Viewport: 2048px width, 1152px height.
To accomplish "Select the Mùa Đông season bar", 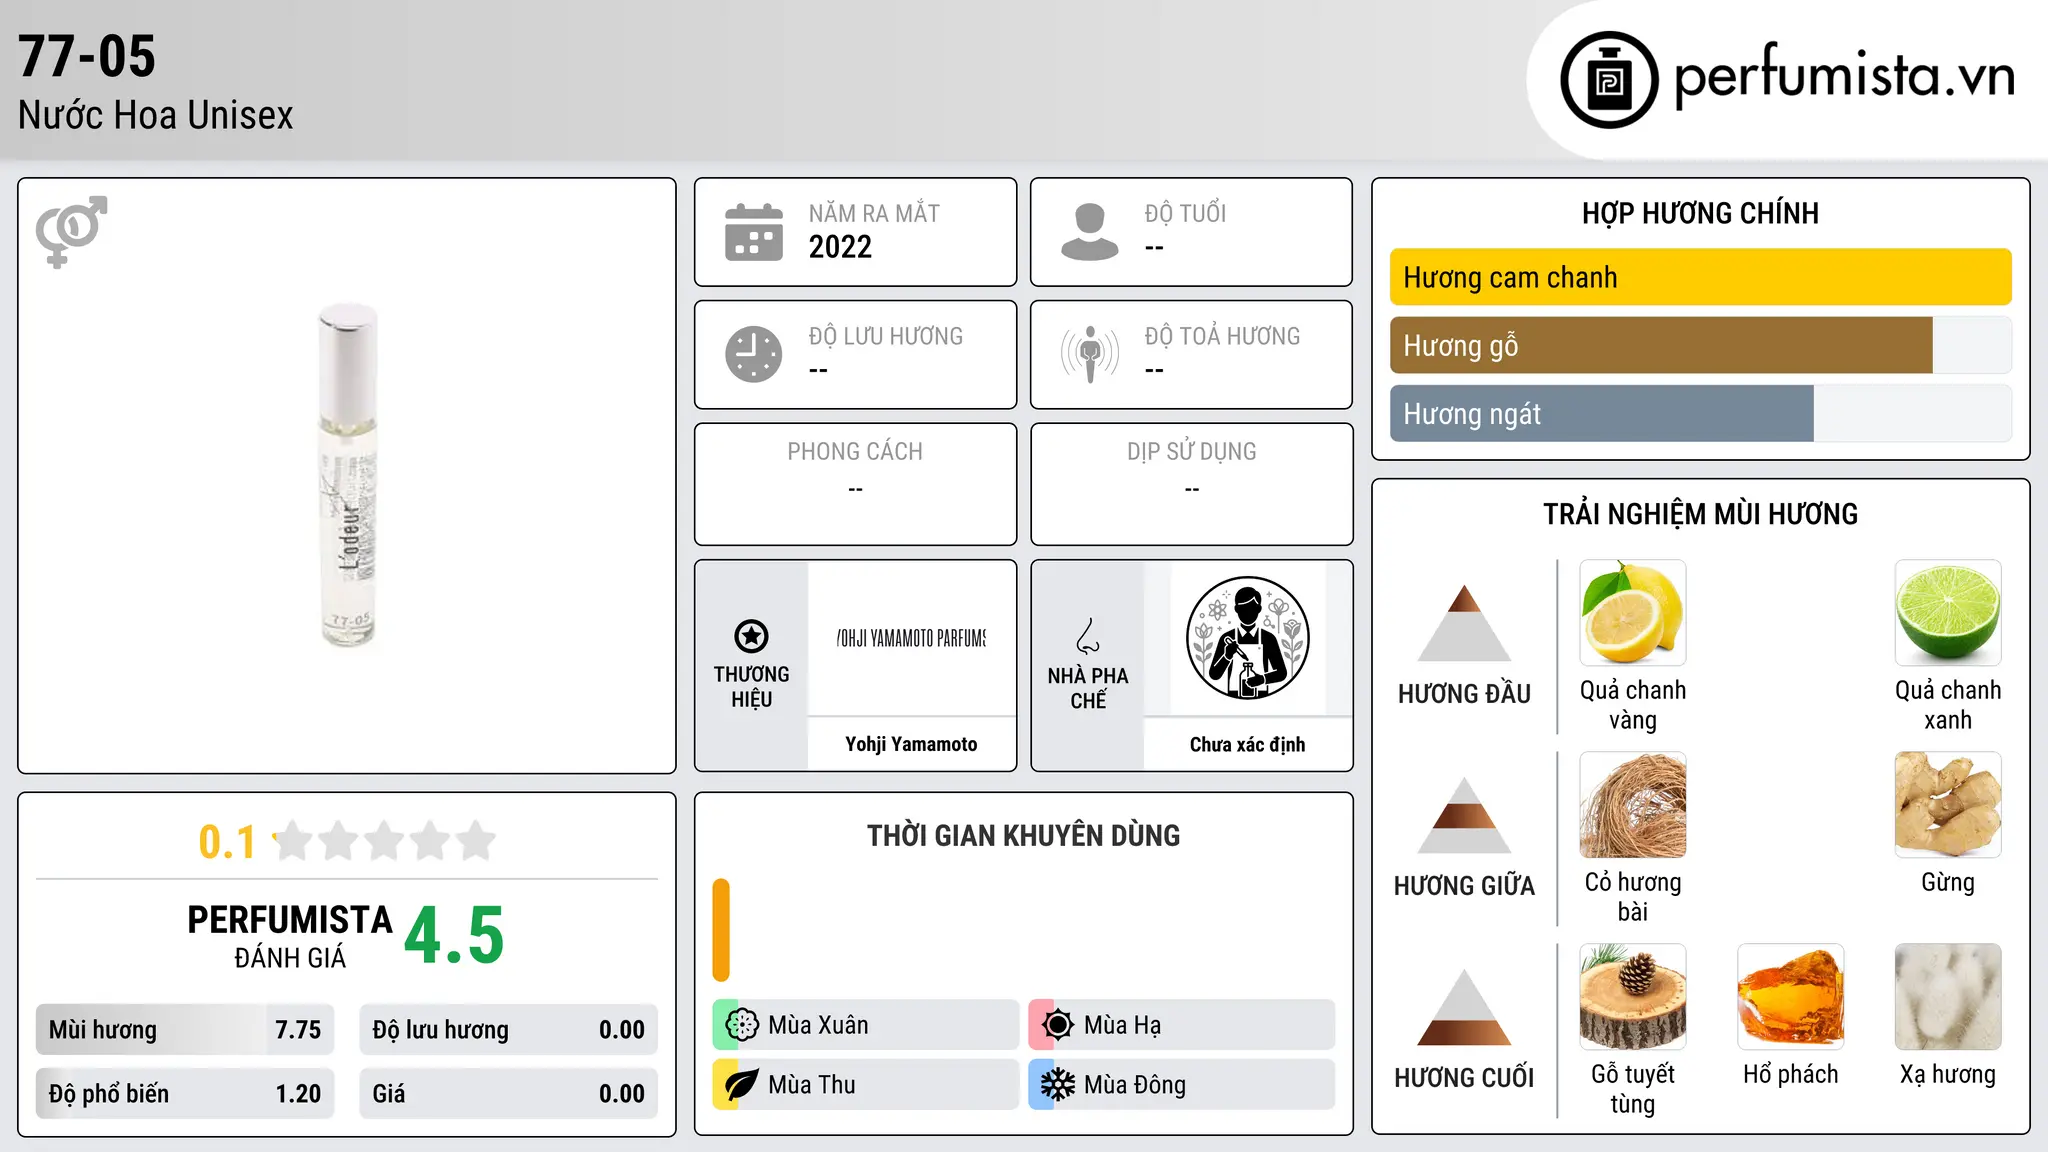I will (1182, 1085).
